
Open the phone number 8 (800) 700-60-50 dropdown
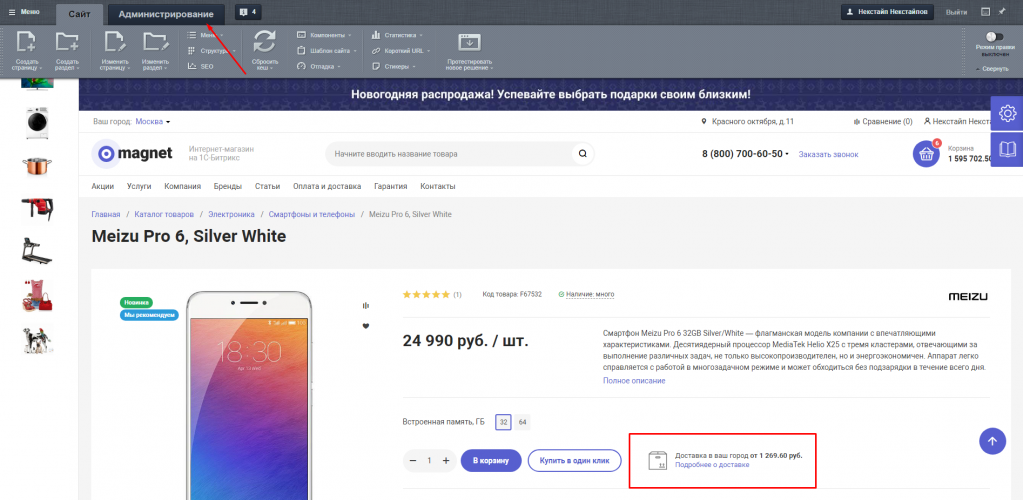coord(745,154)
